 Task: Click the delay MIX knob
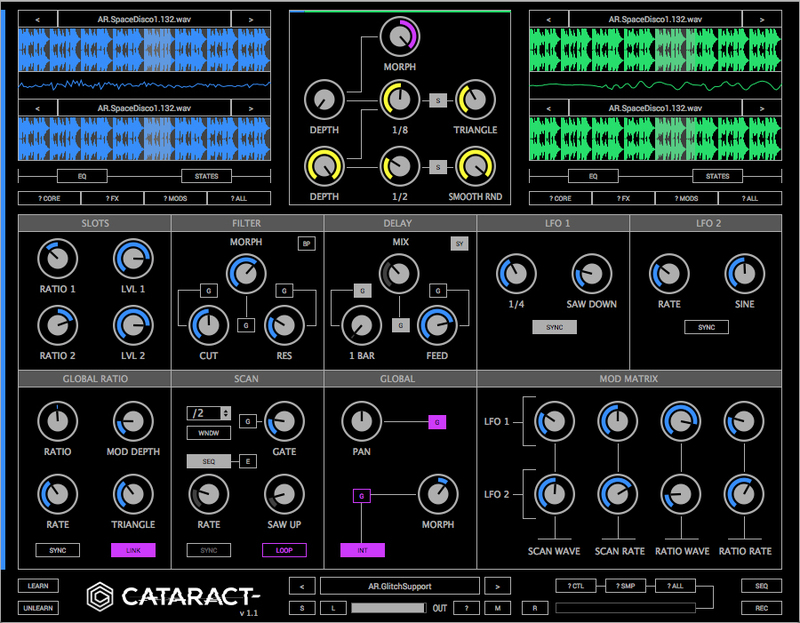click(x=399, y=274)
